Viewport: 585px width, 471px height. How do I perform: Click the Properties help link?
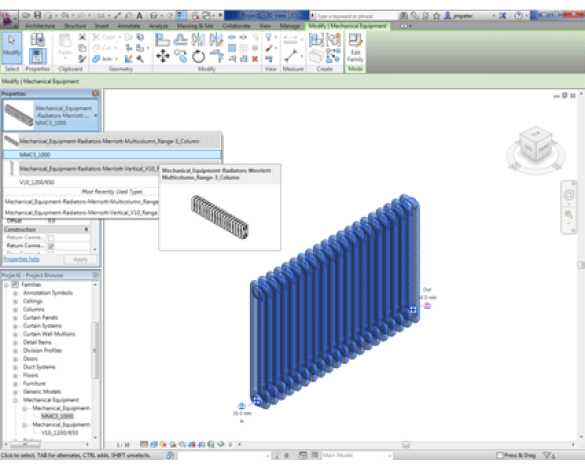[x=22, y=259]
